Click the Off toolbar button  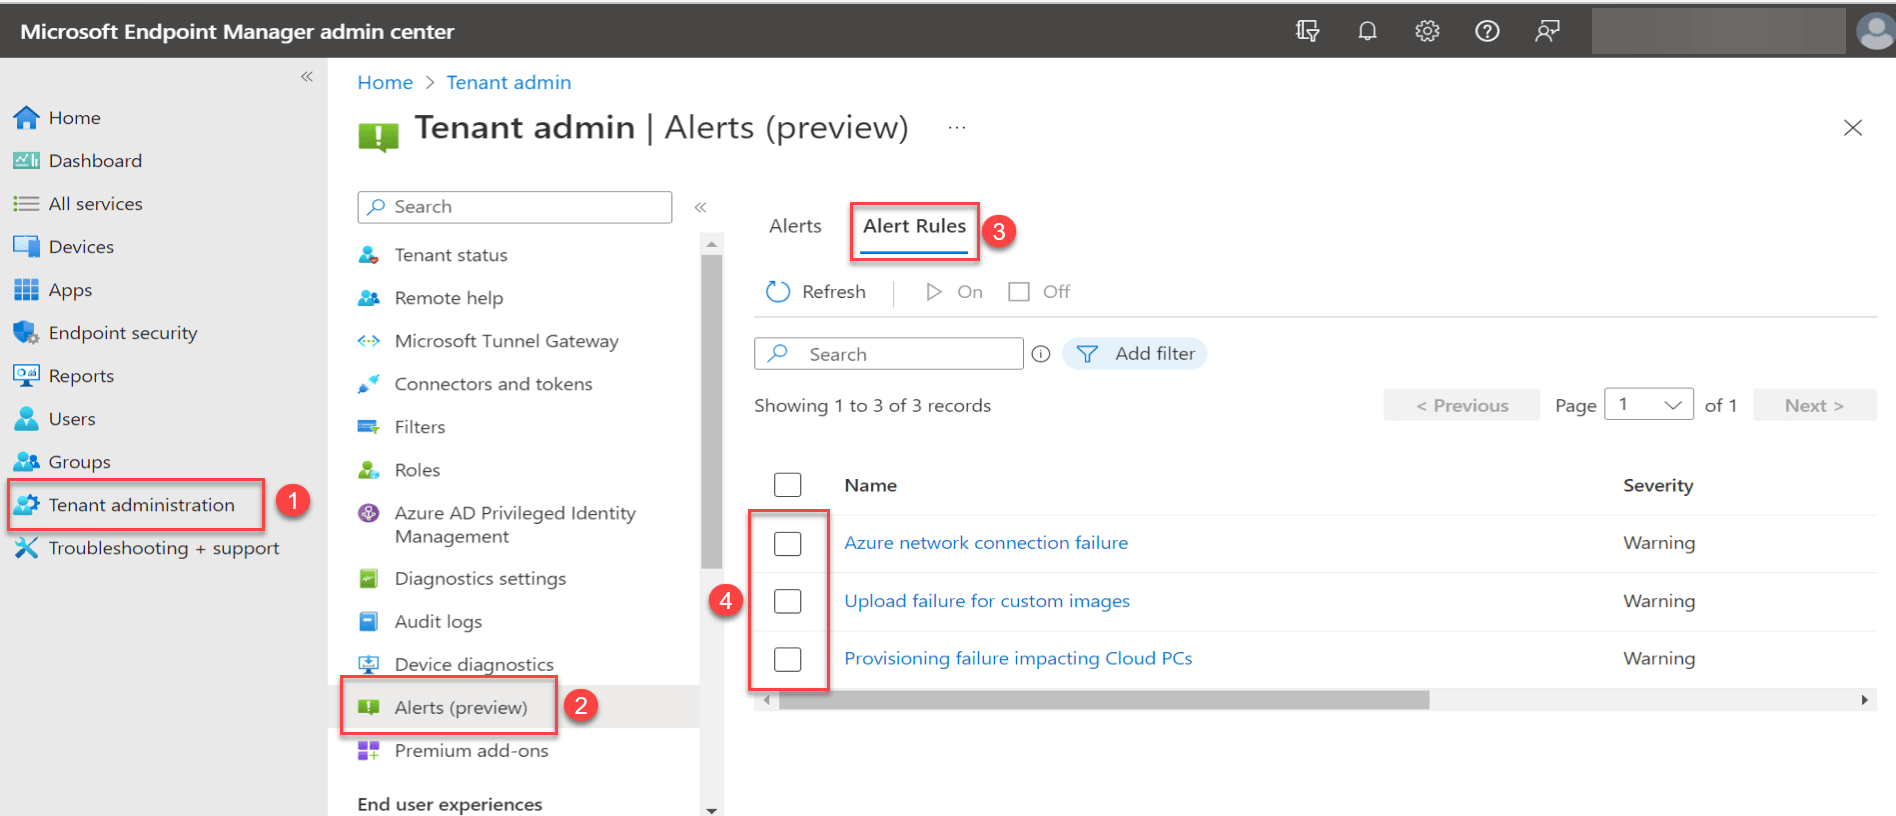tap(1040, 292)
